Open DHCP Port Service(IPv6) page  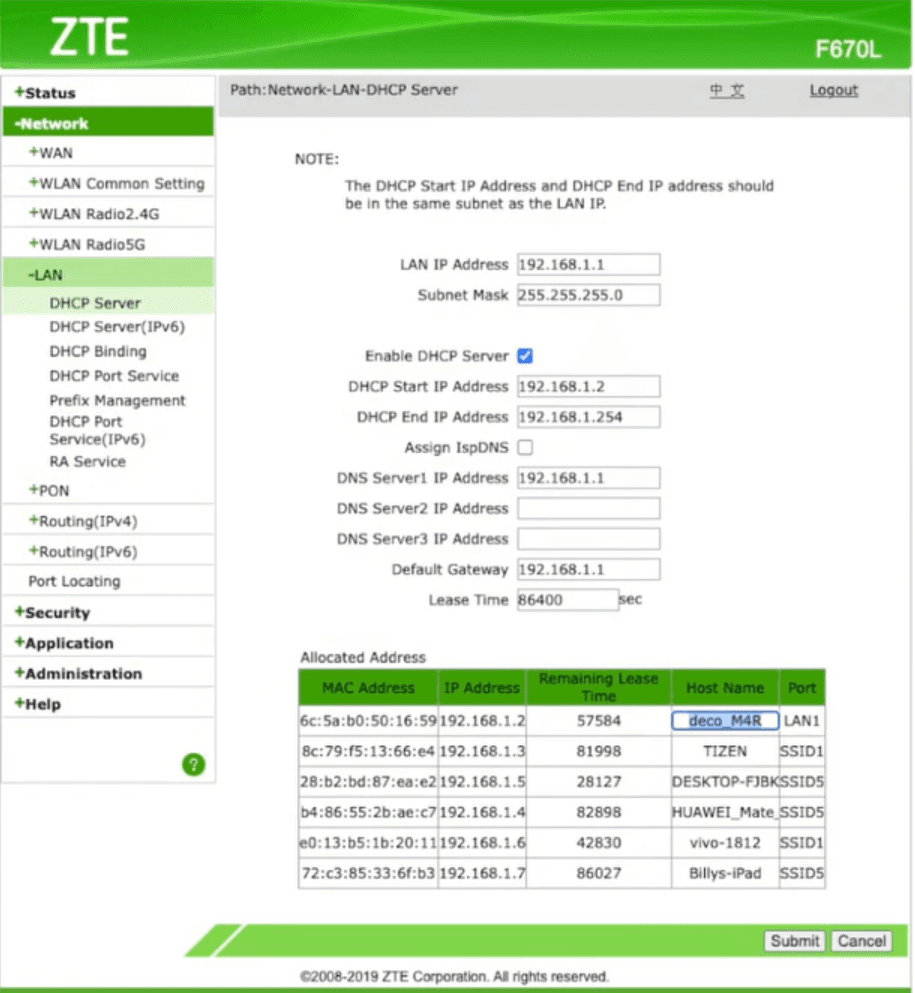(98, 430)
